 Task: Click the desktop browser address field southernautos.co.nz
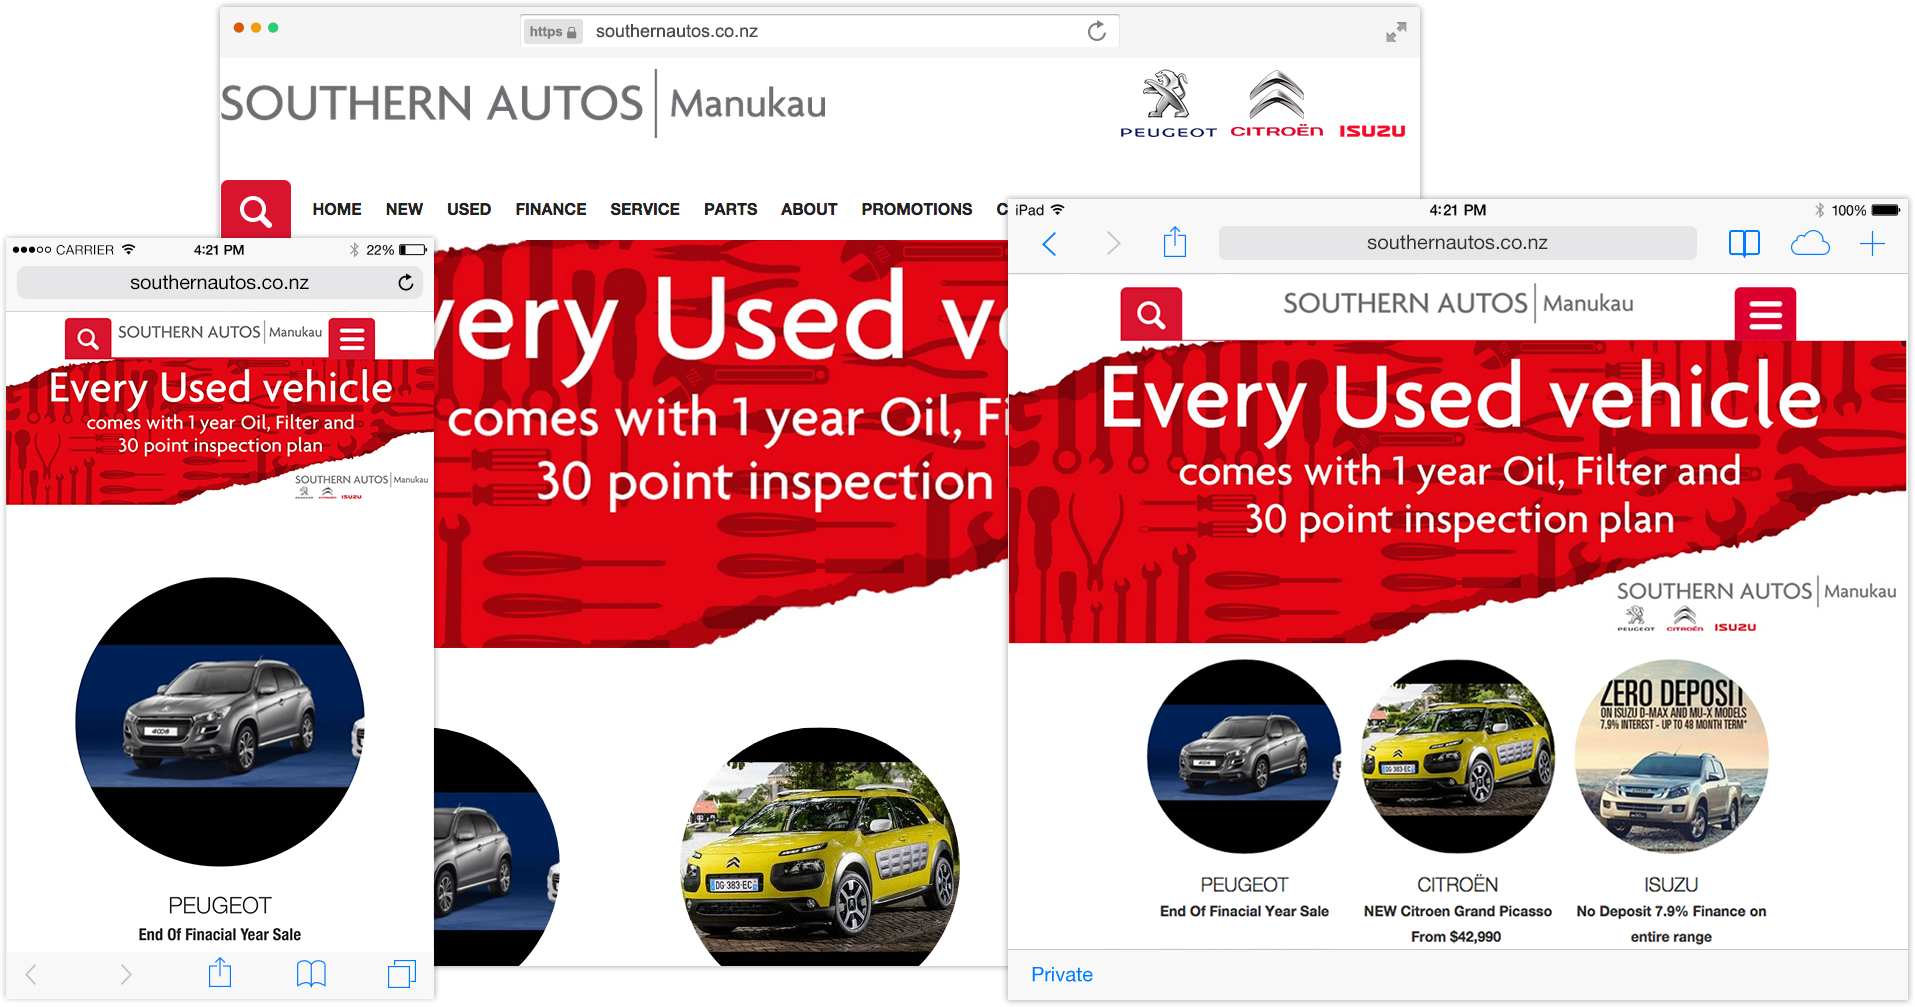coord(820,31)
